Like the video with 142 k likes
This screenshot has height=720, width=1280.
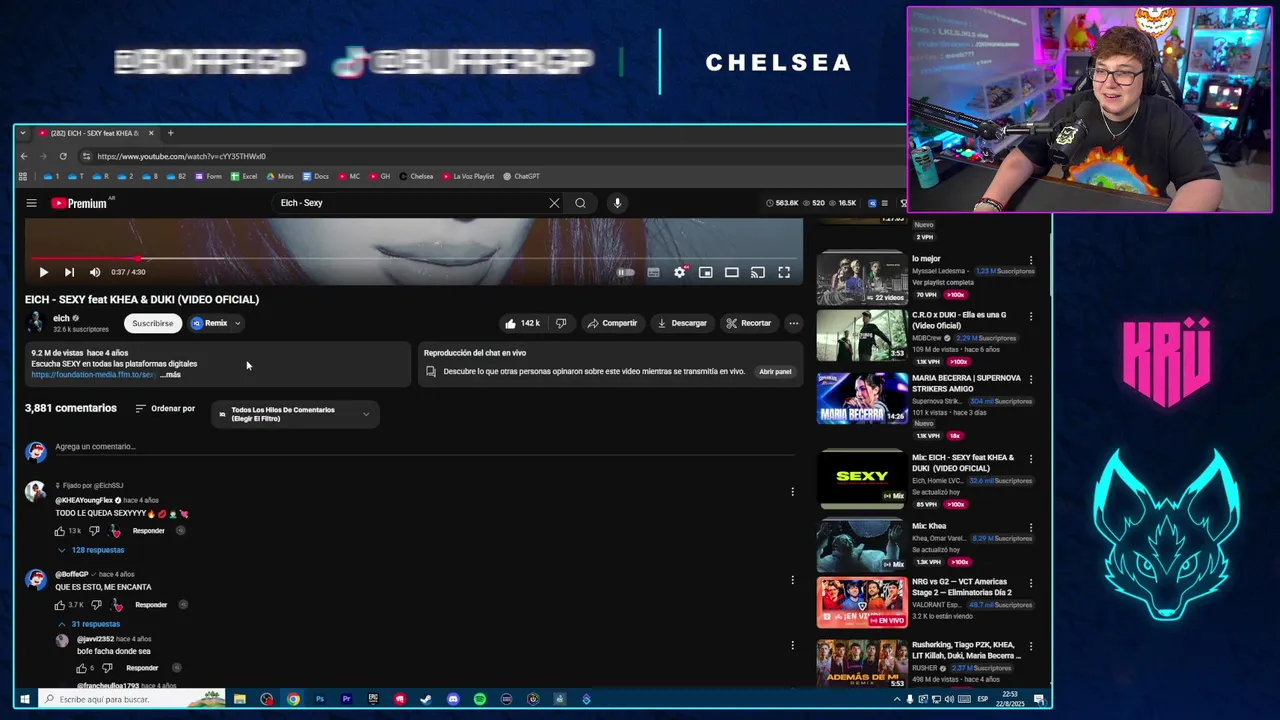[523, 323]
